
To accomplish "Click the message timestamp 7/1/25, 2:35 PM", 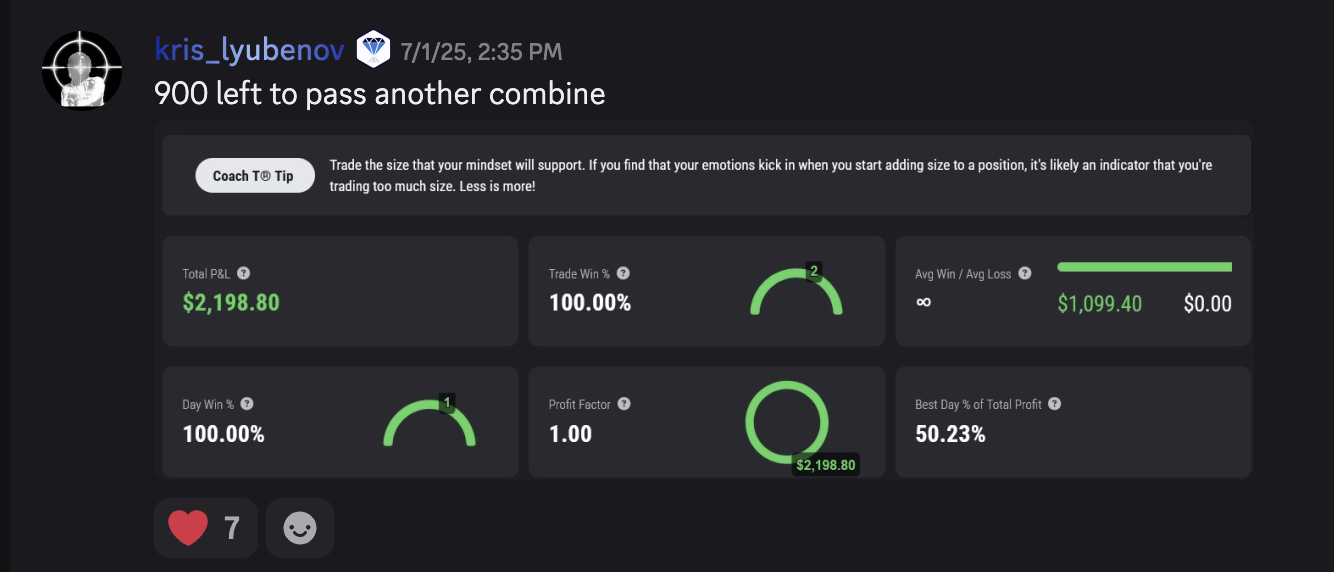I will point(481,49).
